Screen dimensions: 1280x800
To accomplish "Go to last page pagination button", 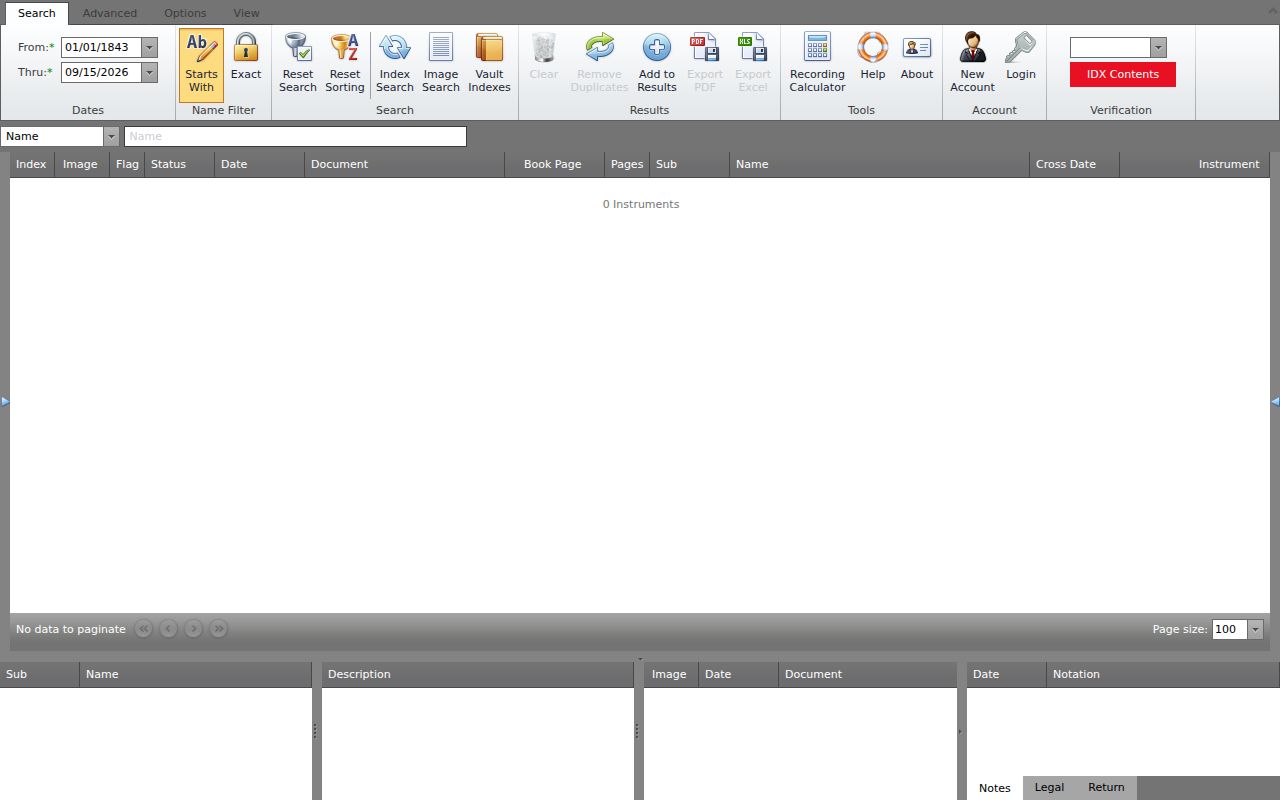I will [x=219, y=629].
